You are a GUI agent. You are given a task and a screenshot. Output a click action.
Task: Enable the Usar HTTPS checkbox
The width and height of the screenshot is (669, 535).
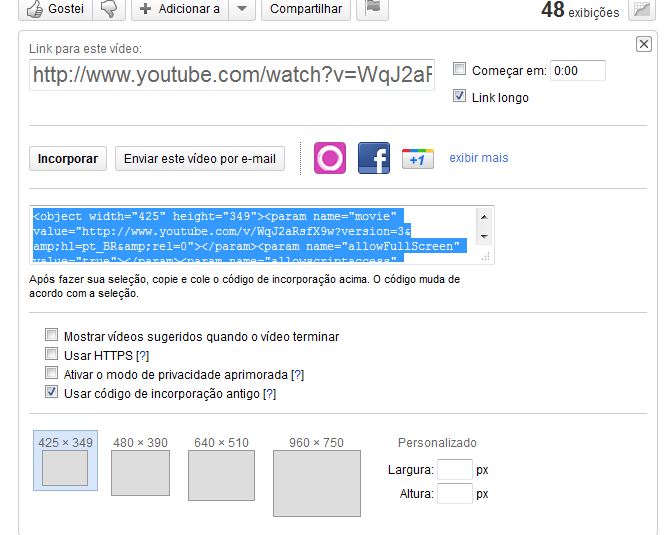[x=51, y=354]
